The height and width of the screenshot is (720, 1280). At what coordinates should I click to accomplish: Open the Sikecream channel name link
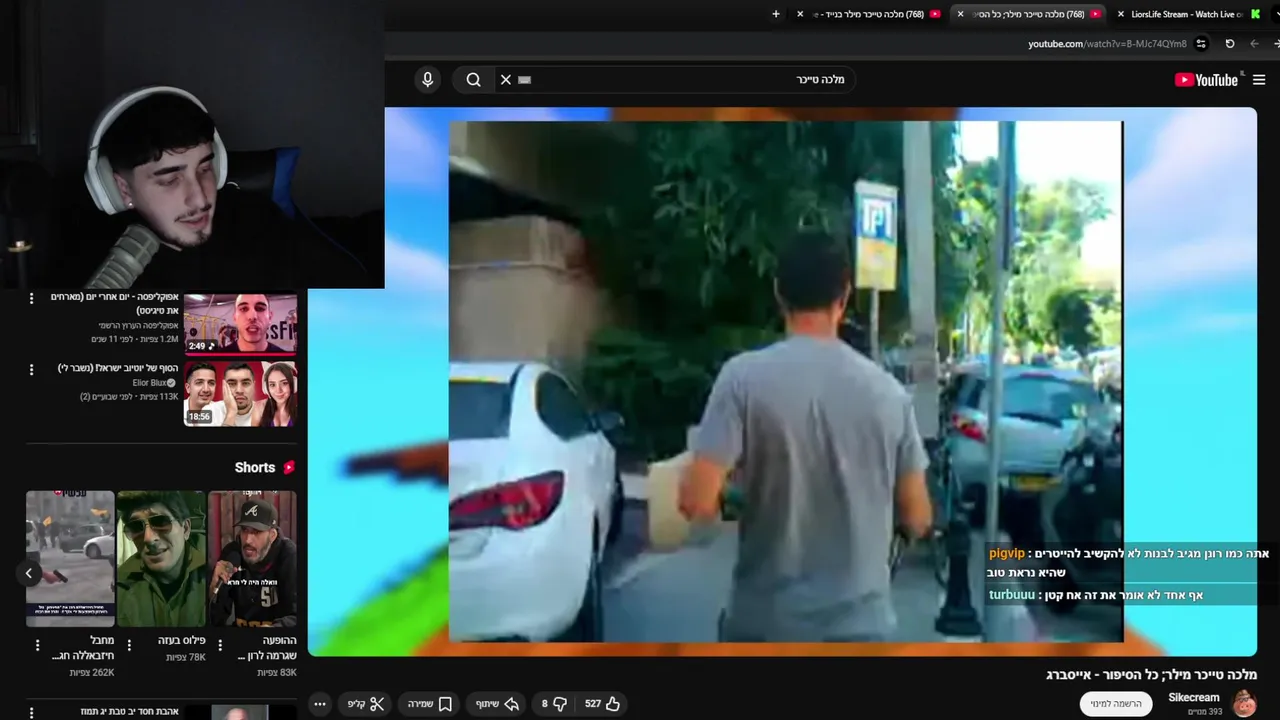[x=1194, y=698]
